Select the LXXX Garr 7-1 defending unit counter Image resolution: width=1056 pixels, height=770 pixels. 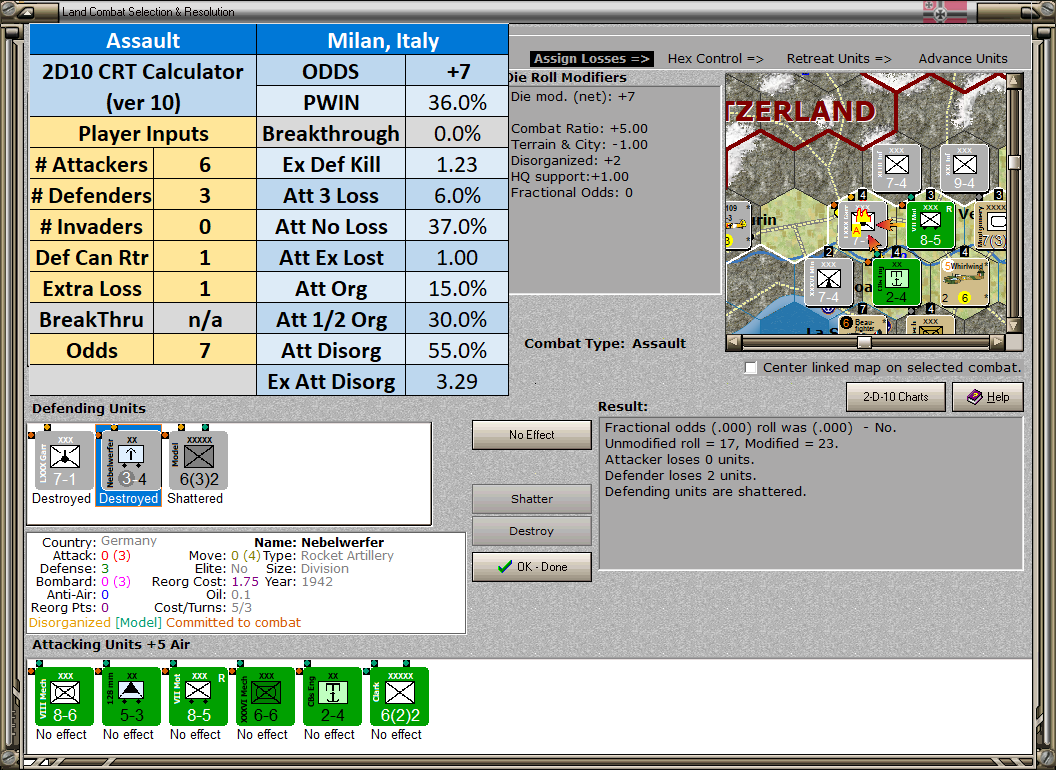click(64, 460)
